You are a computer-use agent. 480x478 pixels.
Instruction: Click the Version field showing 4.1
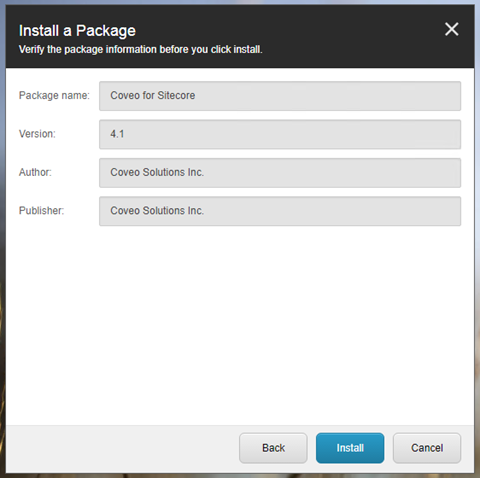click(280, 134)
